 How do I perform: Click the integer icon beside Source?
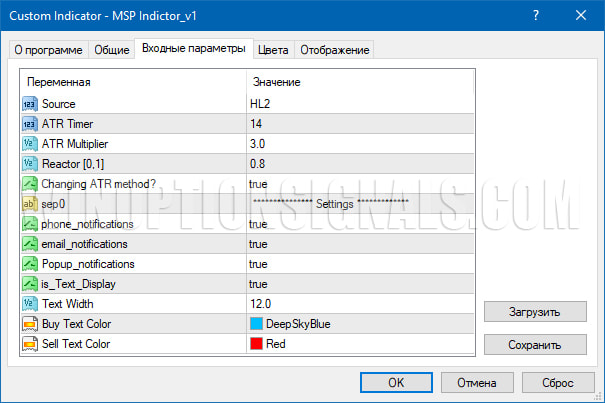(x=30, y=104)
